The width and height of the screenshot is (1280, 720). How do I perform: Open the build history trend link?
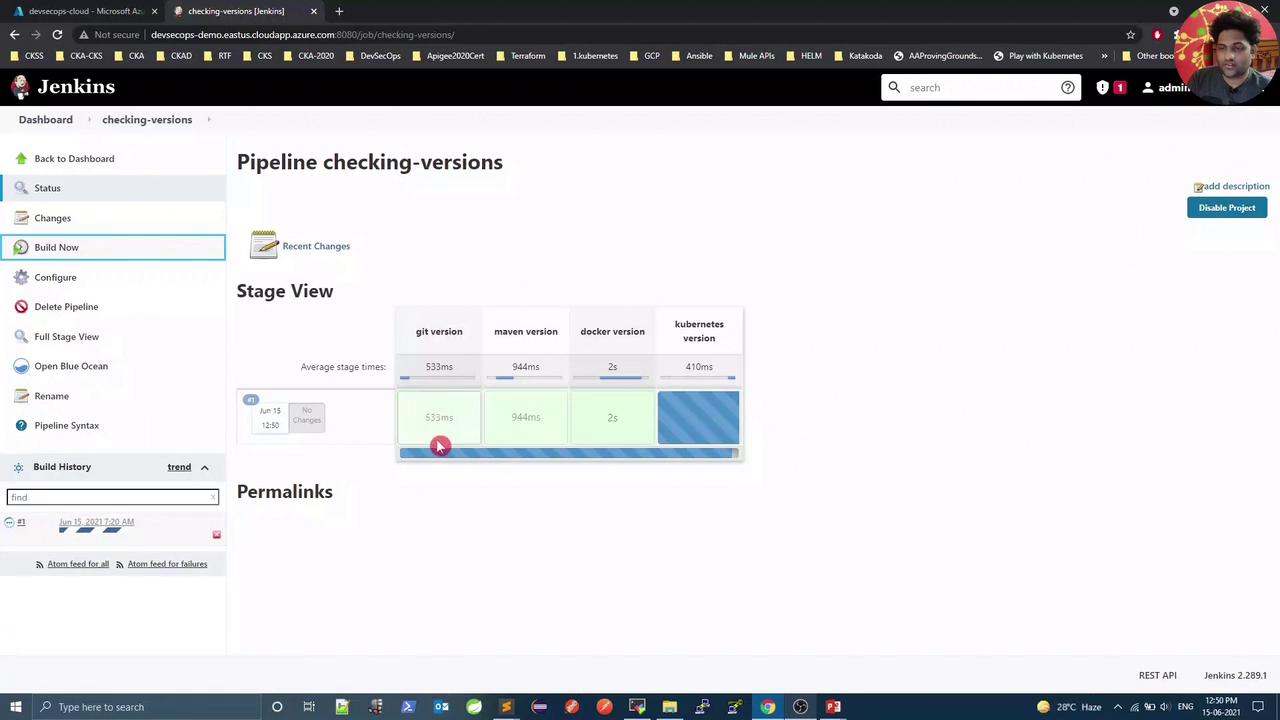point(179,467)
